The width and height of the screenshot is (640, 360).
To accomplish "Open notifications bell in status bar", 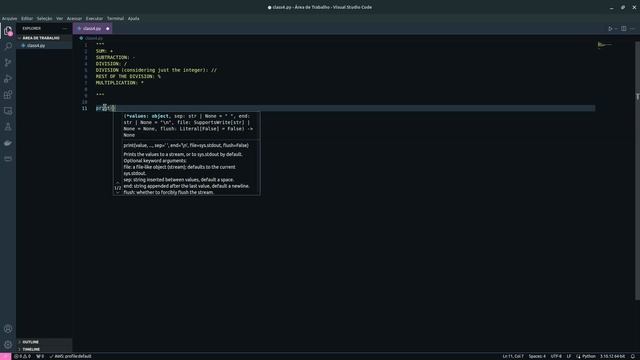I will 633,356.
